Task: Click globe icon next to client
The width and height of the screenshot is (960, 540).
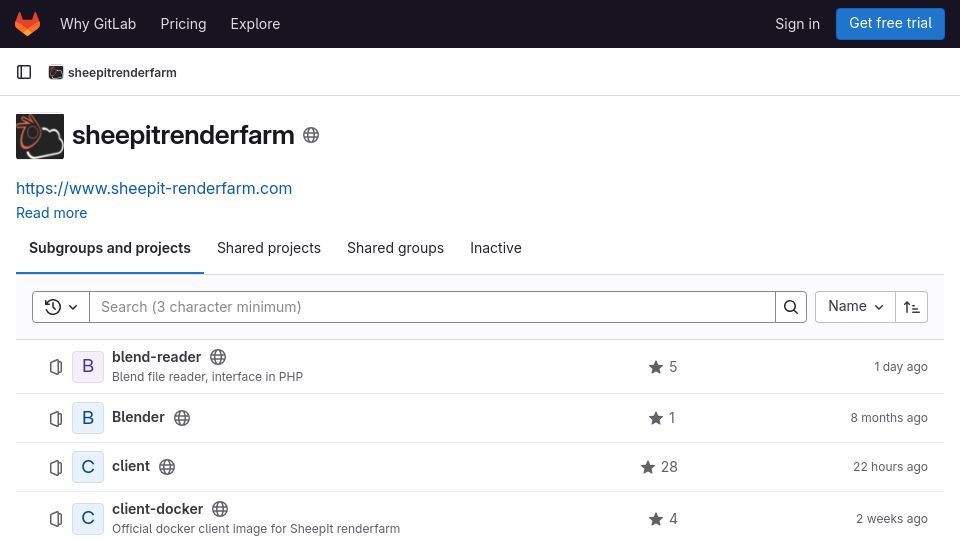Action: click(167, 467)
